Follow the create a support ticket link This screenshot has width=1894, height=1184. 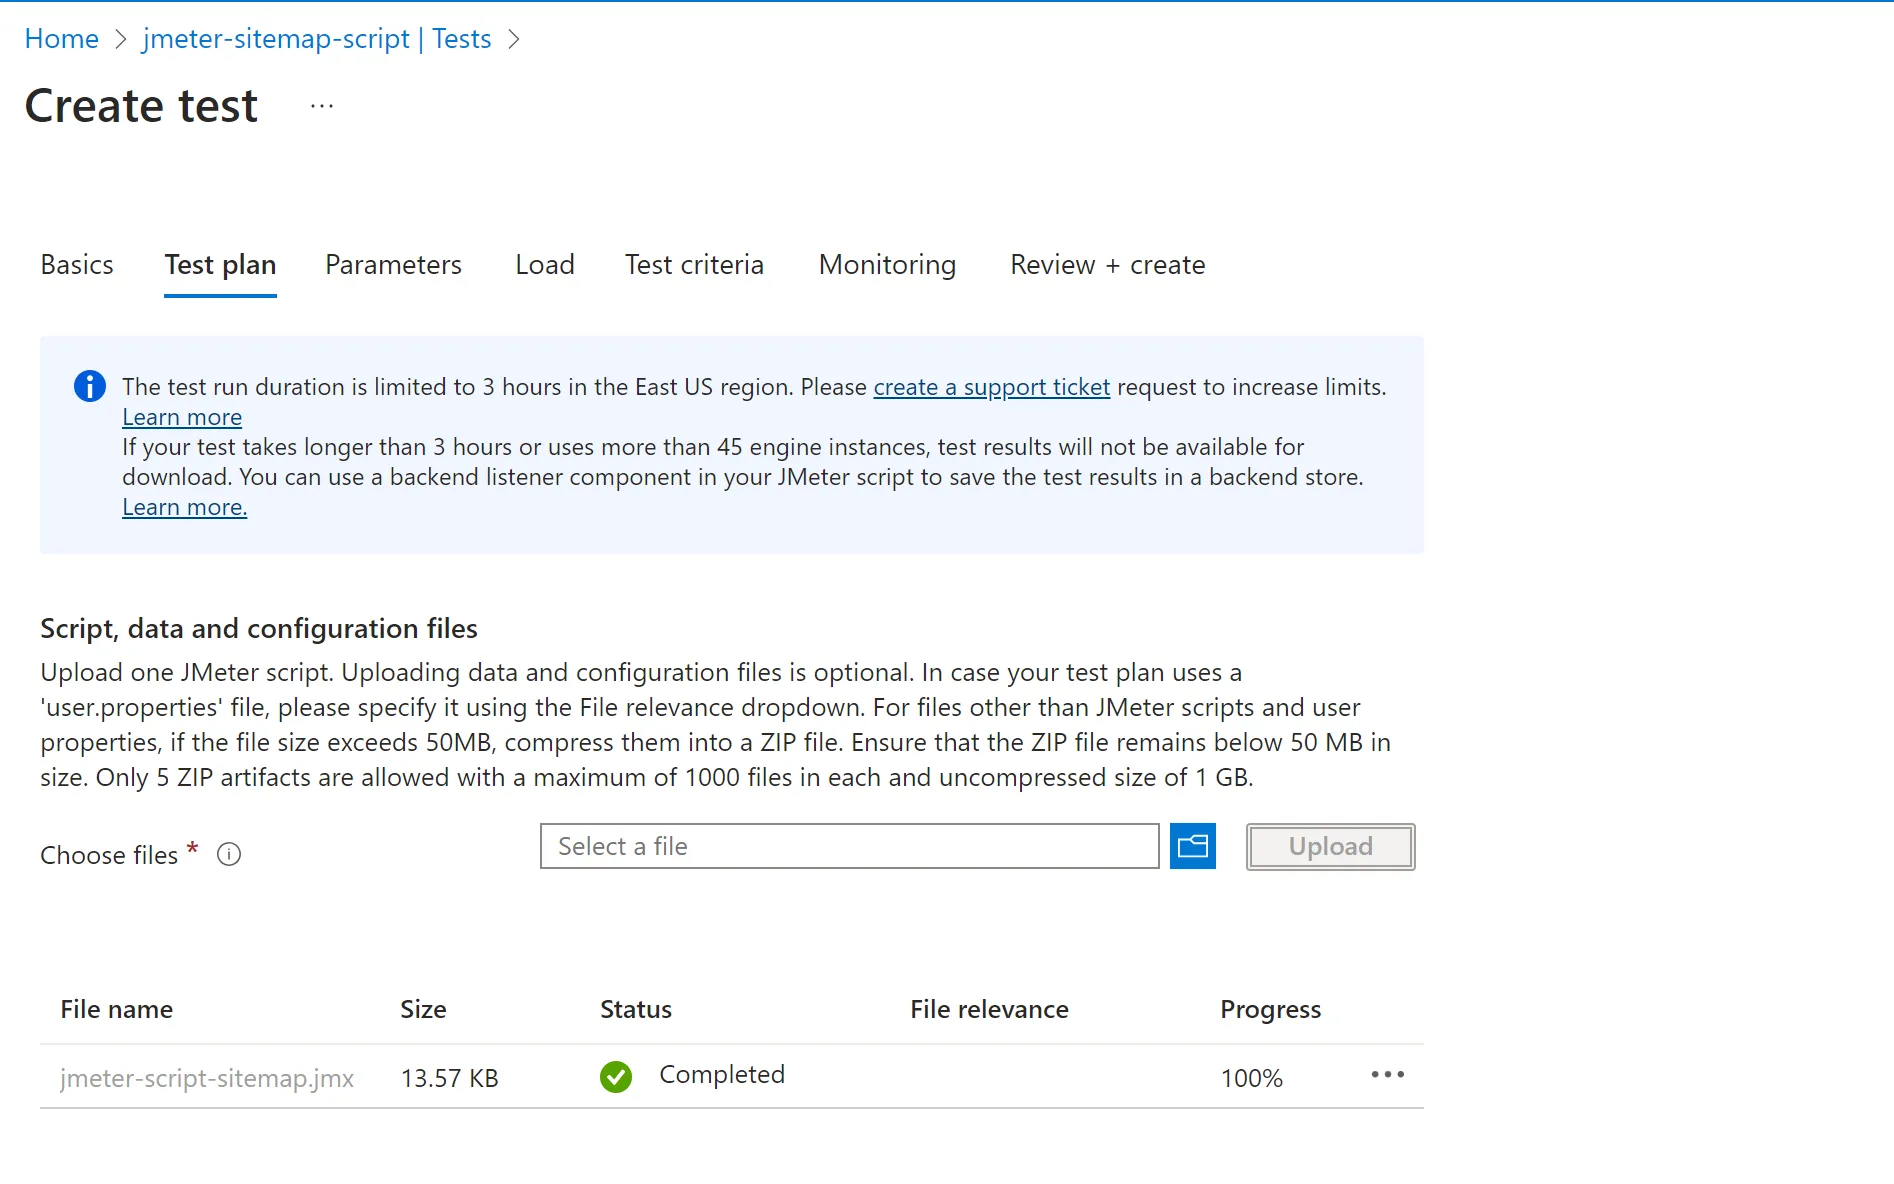[991, 387]
